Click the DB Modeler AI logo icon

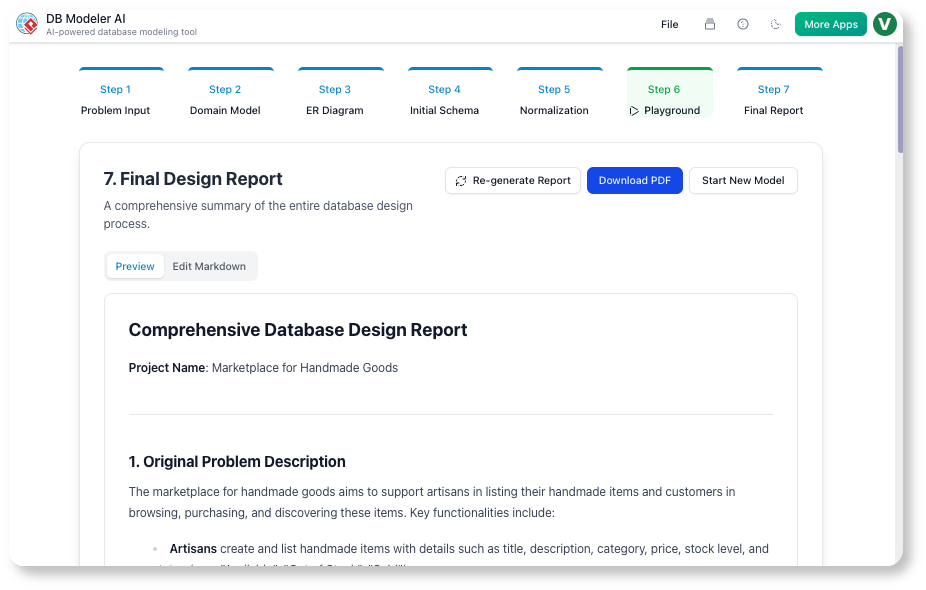click(x=27, y=24)
